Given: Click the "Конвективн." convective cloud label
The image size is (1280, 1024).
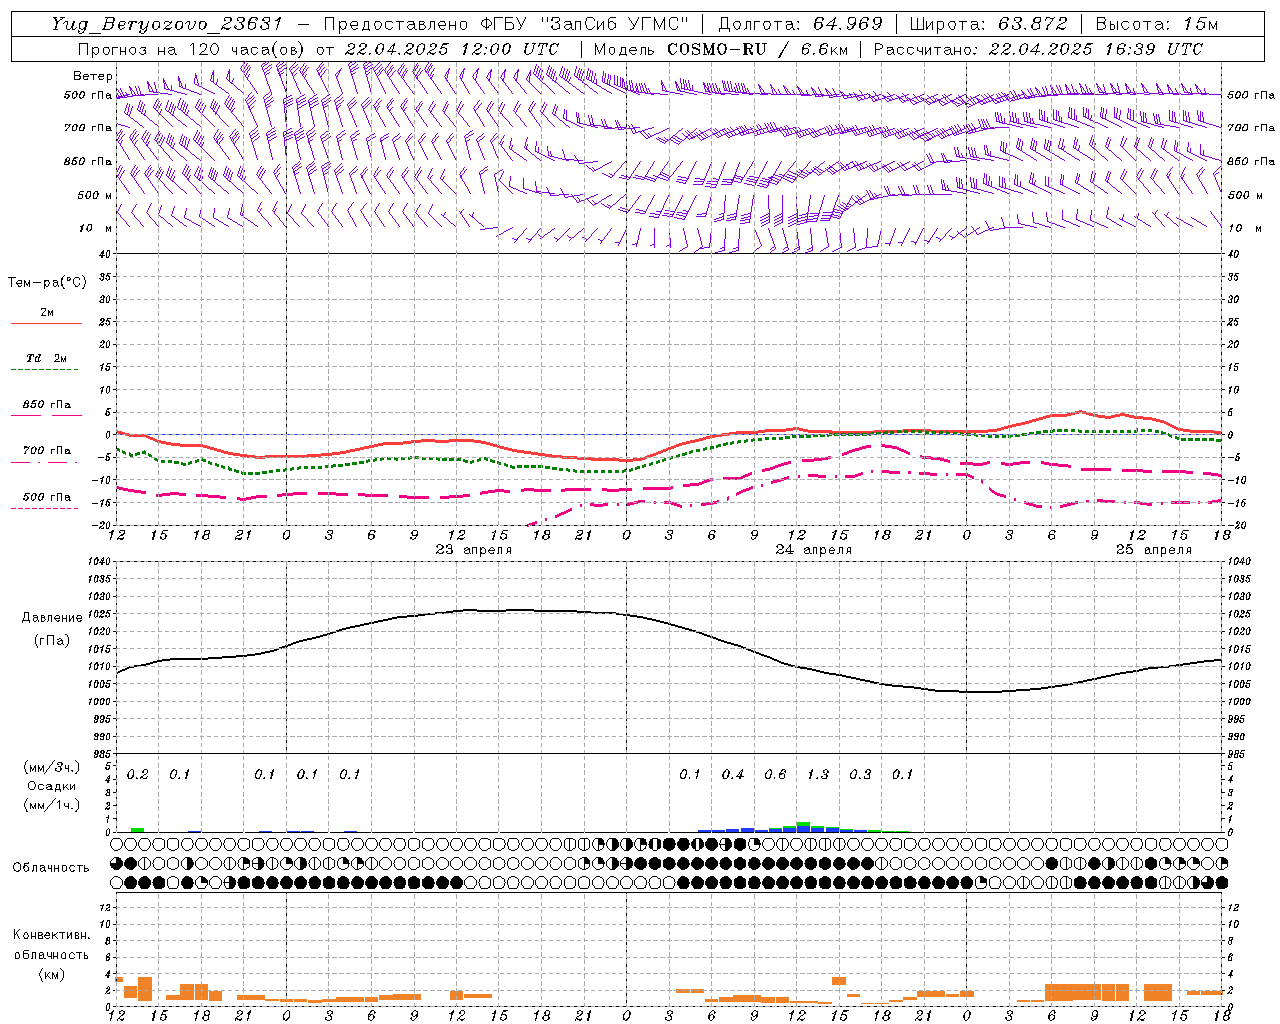Looking at the screenshot, I should point(51,935).
